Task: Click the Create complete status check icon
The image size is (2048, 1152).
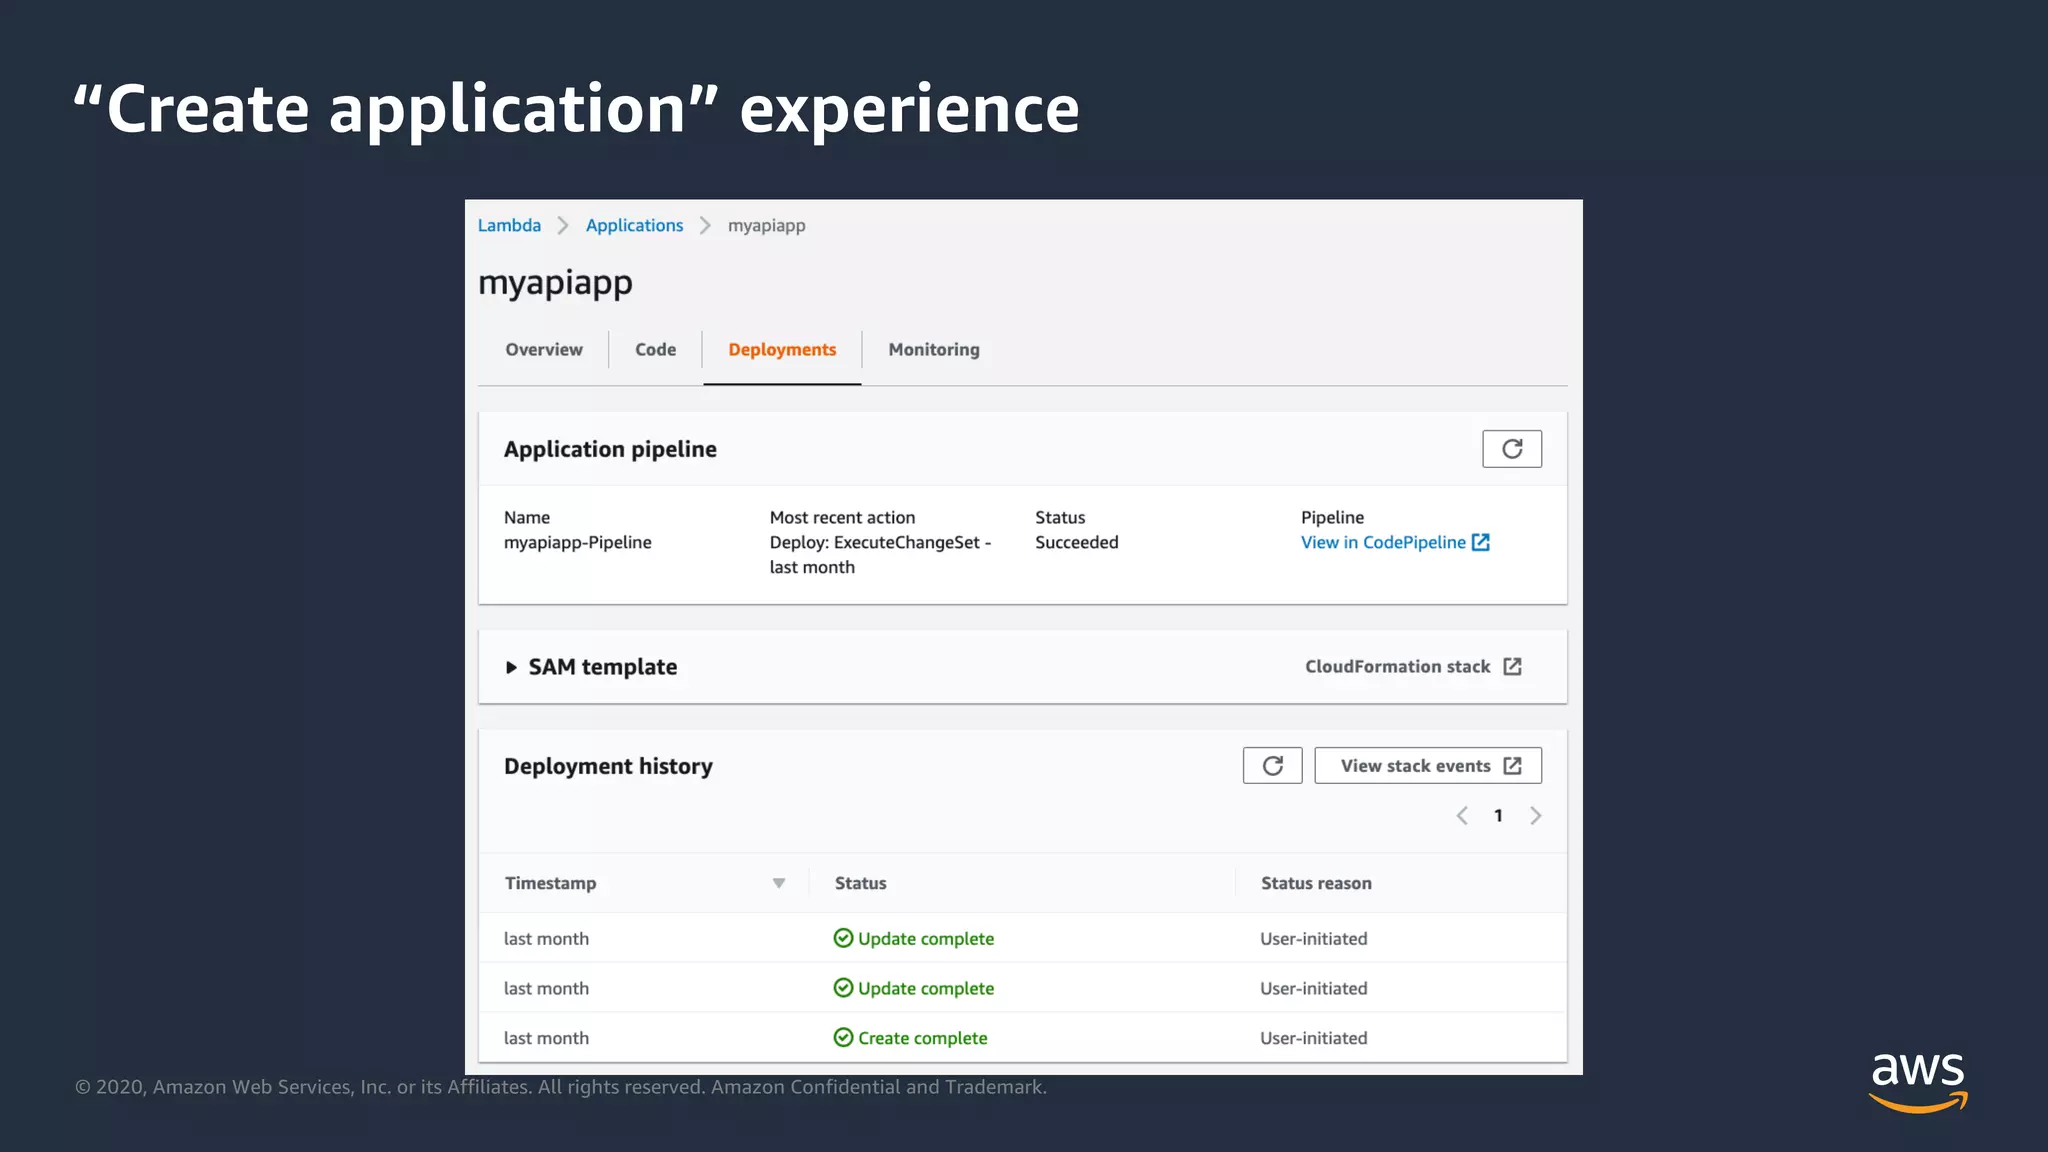Action: (843, 1038)
